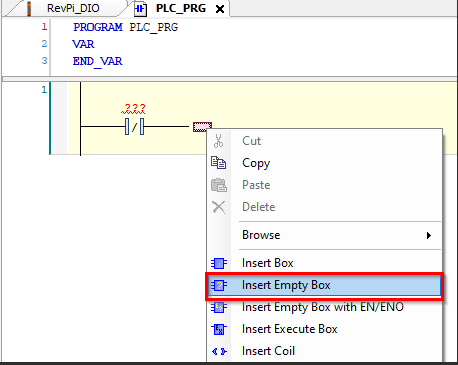Select Insert Empty Box with EN/ENO

pos(324,307)
